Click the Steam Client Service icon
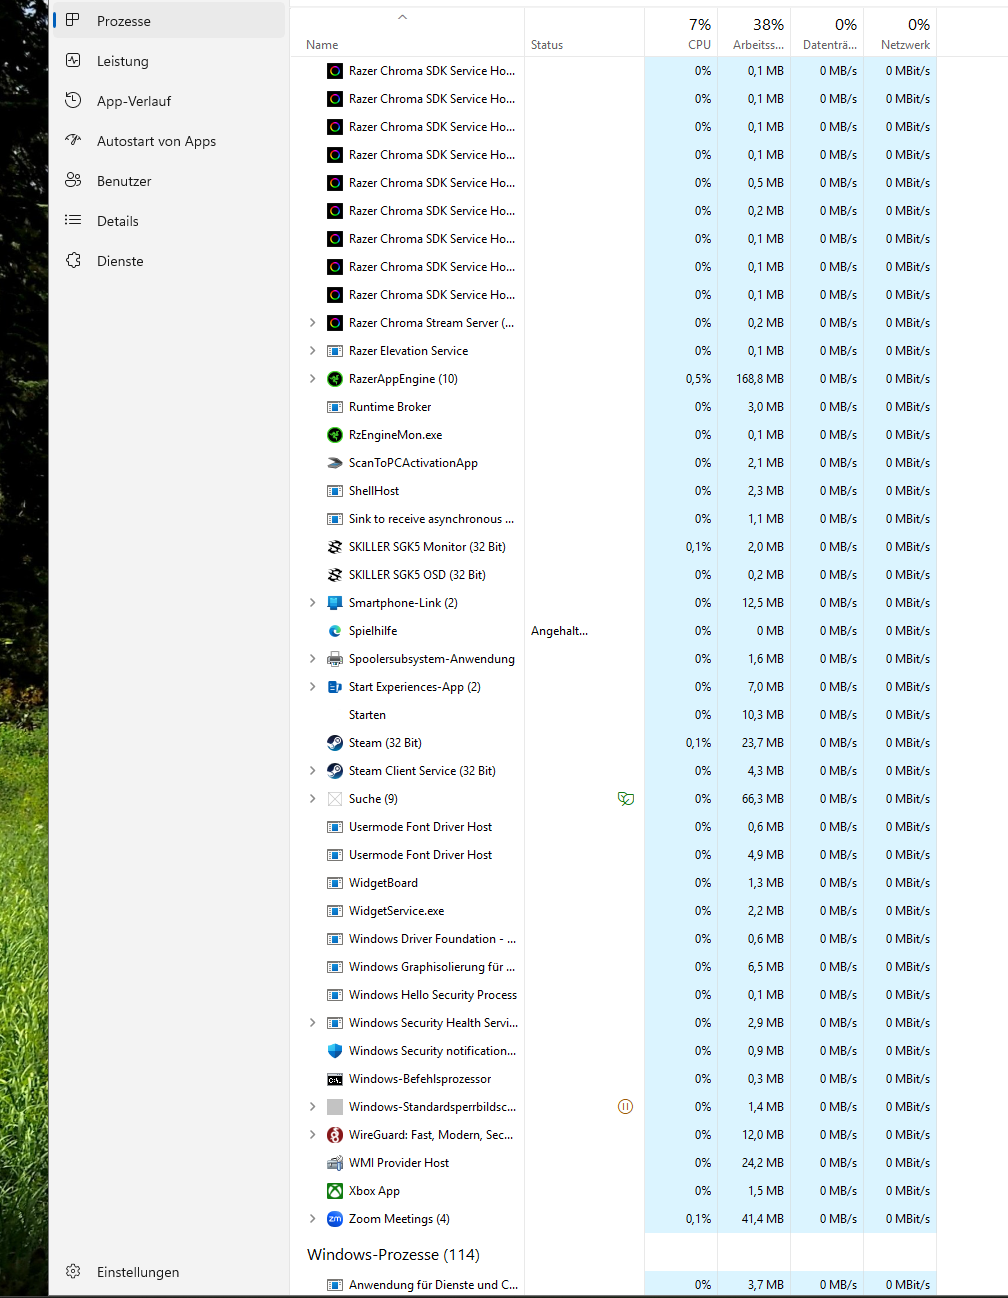Image resolution: width=1008 pixels, height=1298 pixels. click(335, 771)
